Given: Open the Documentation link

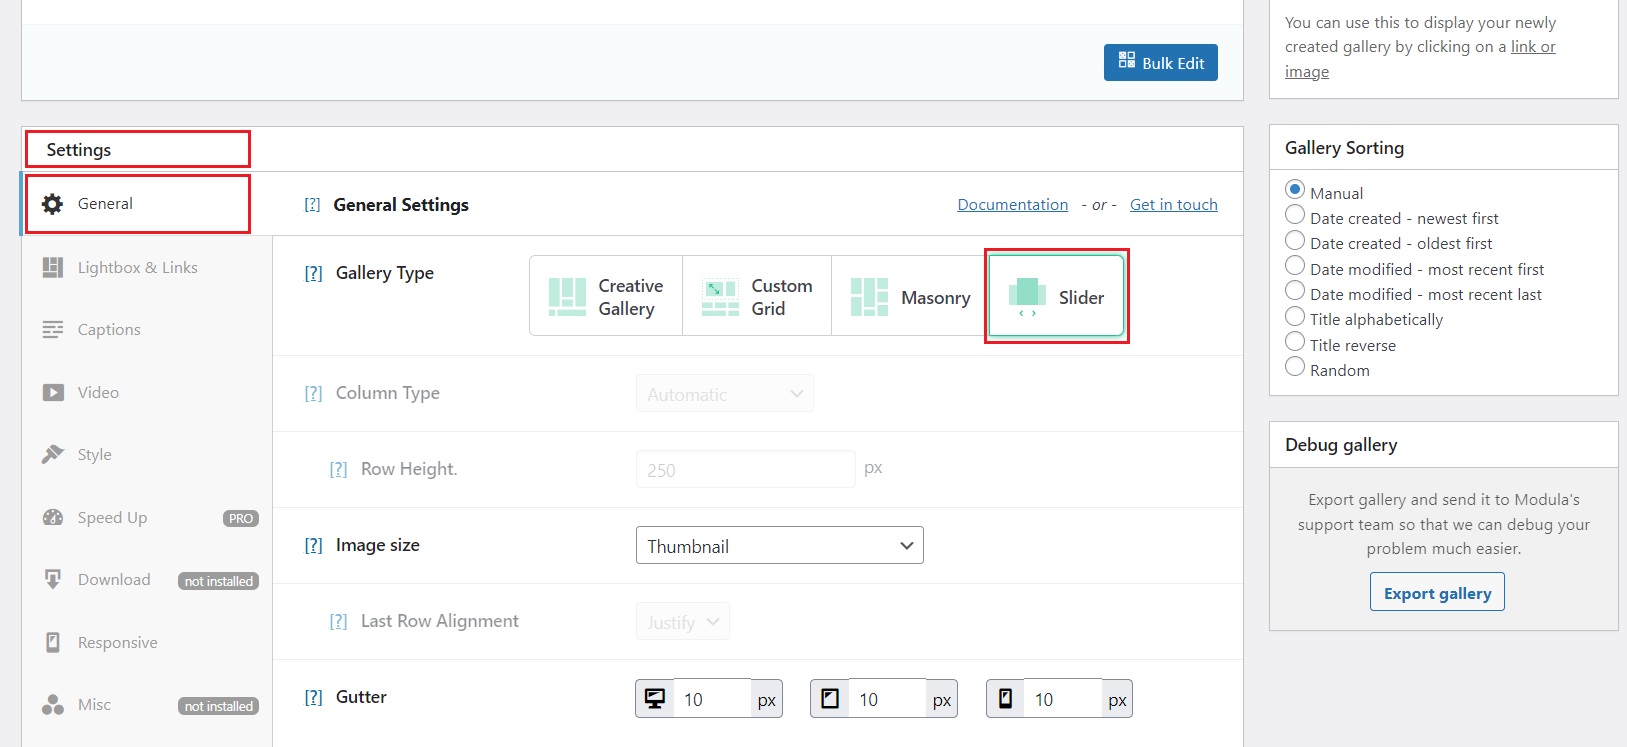Looking at the screenshot, I should click(x=1012, y=205).
